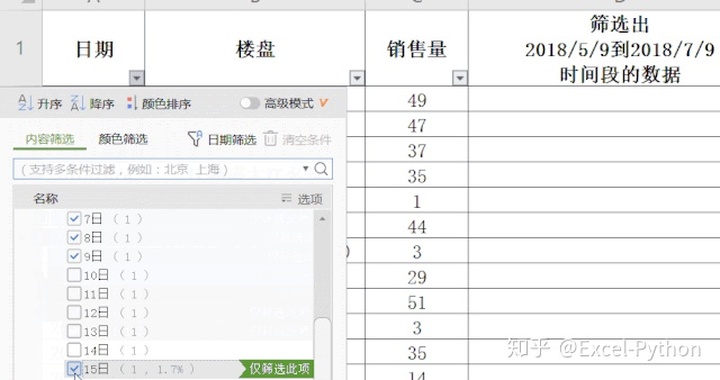Click the 日期筛选 funnel icon
Image resolution: width=720 pixels, height=380 pixels.
[x=195, y=139]
